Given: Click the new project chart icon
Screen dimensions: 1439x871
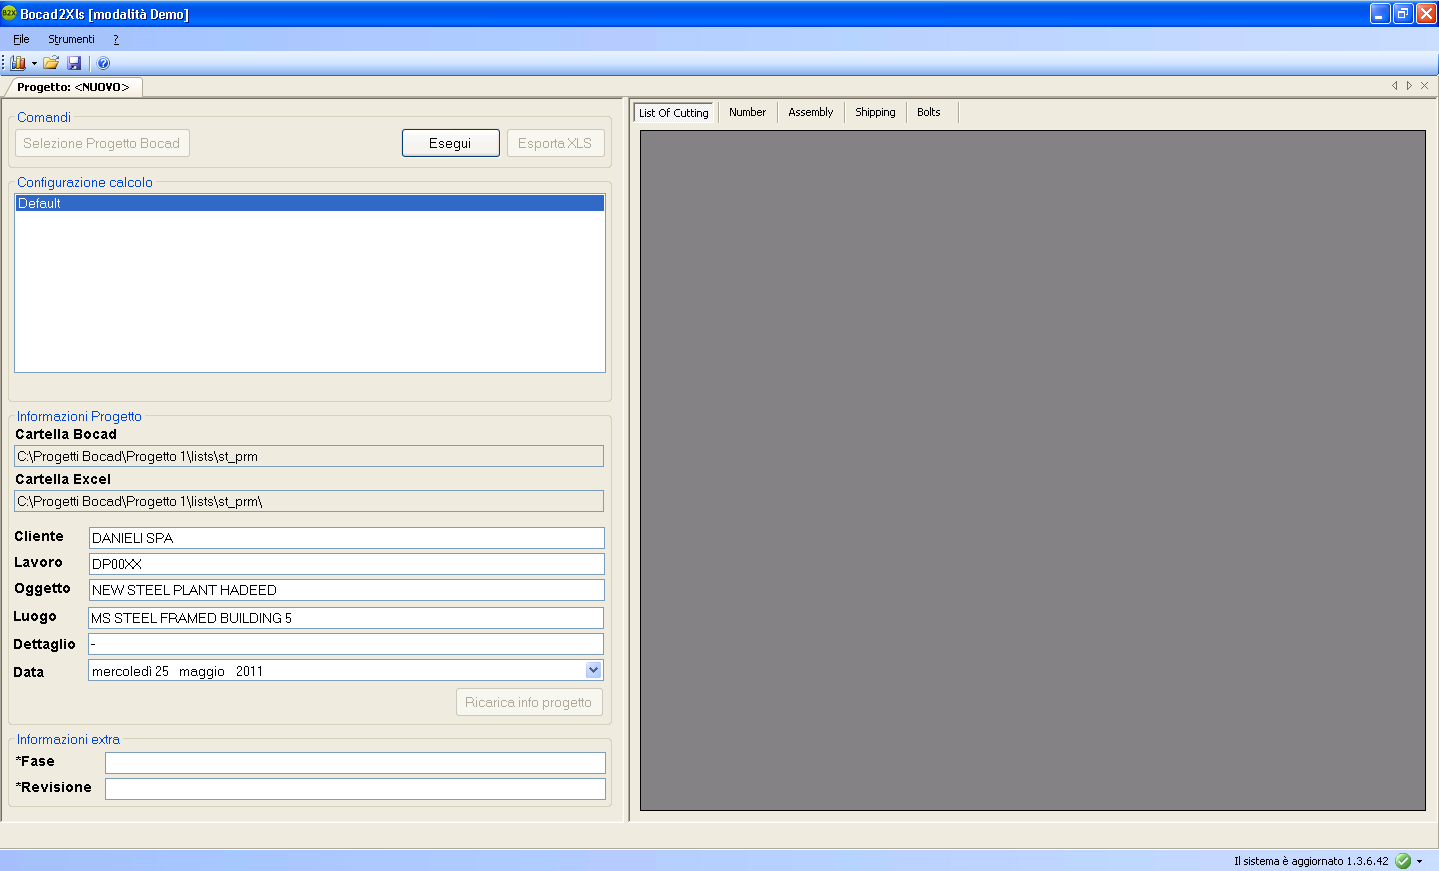Looking at the screenshot, I should pos(18,63).
